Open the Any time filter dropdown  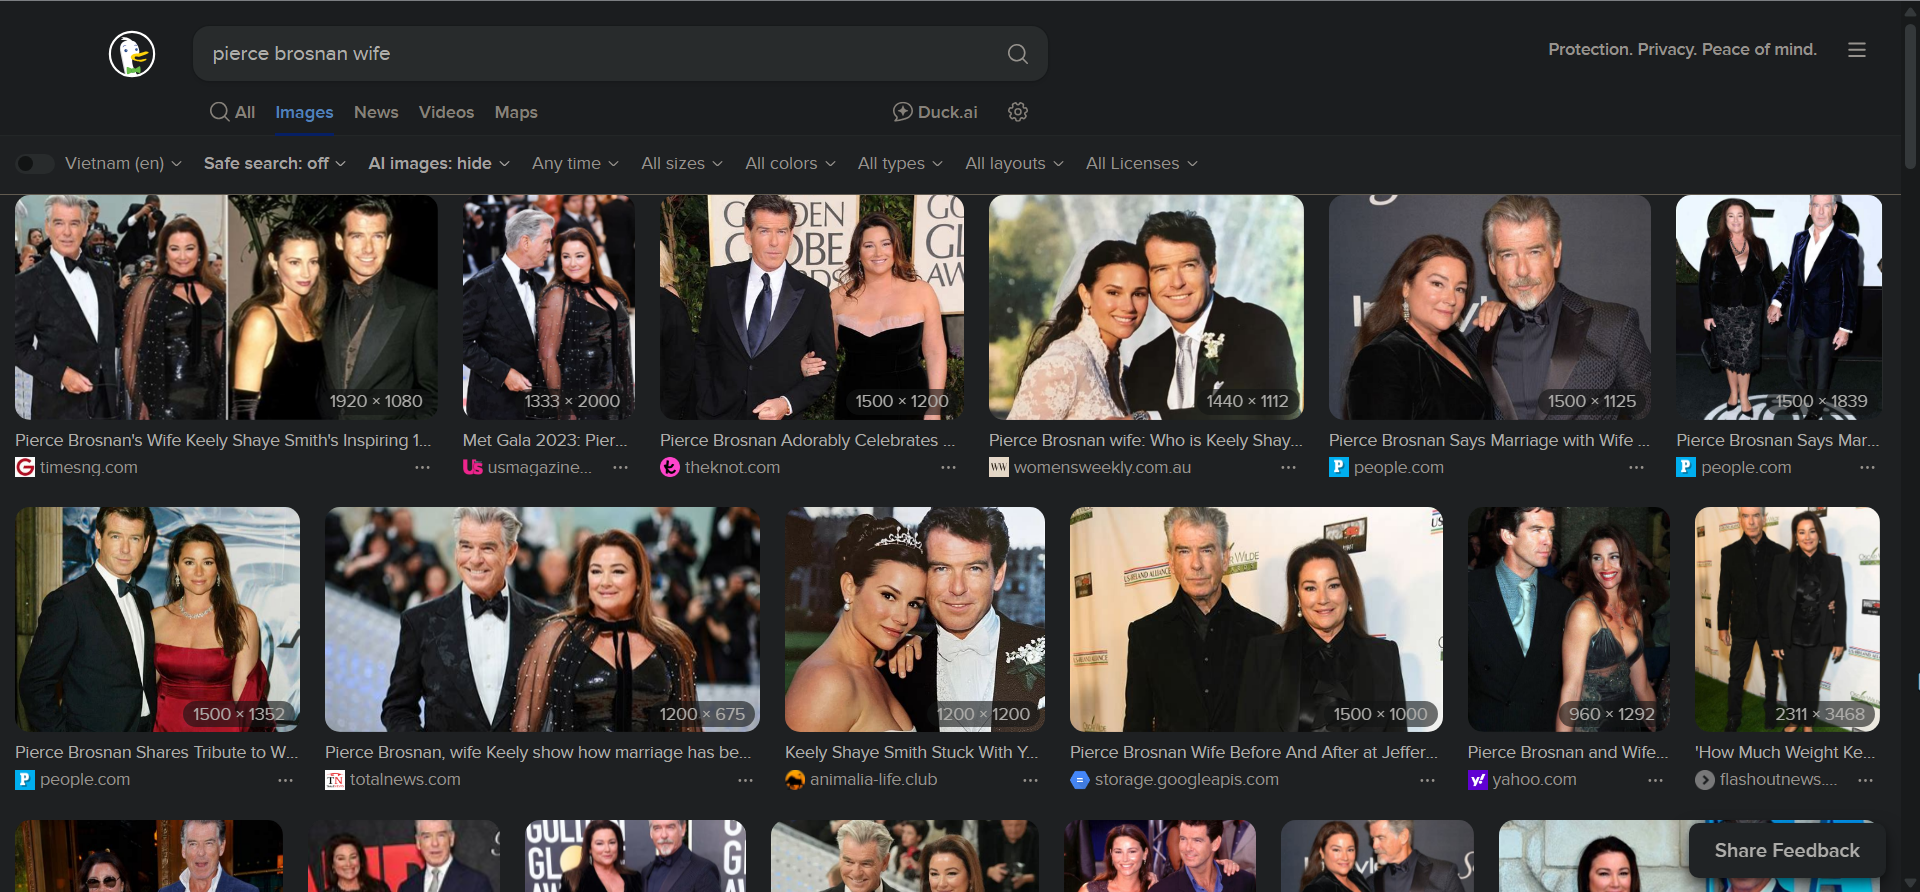pos(575,163)
